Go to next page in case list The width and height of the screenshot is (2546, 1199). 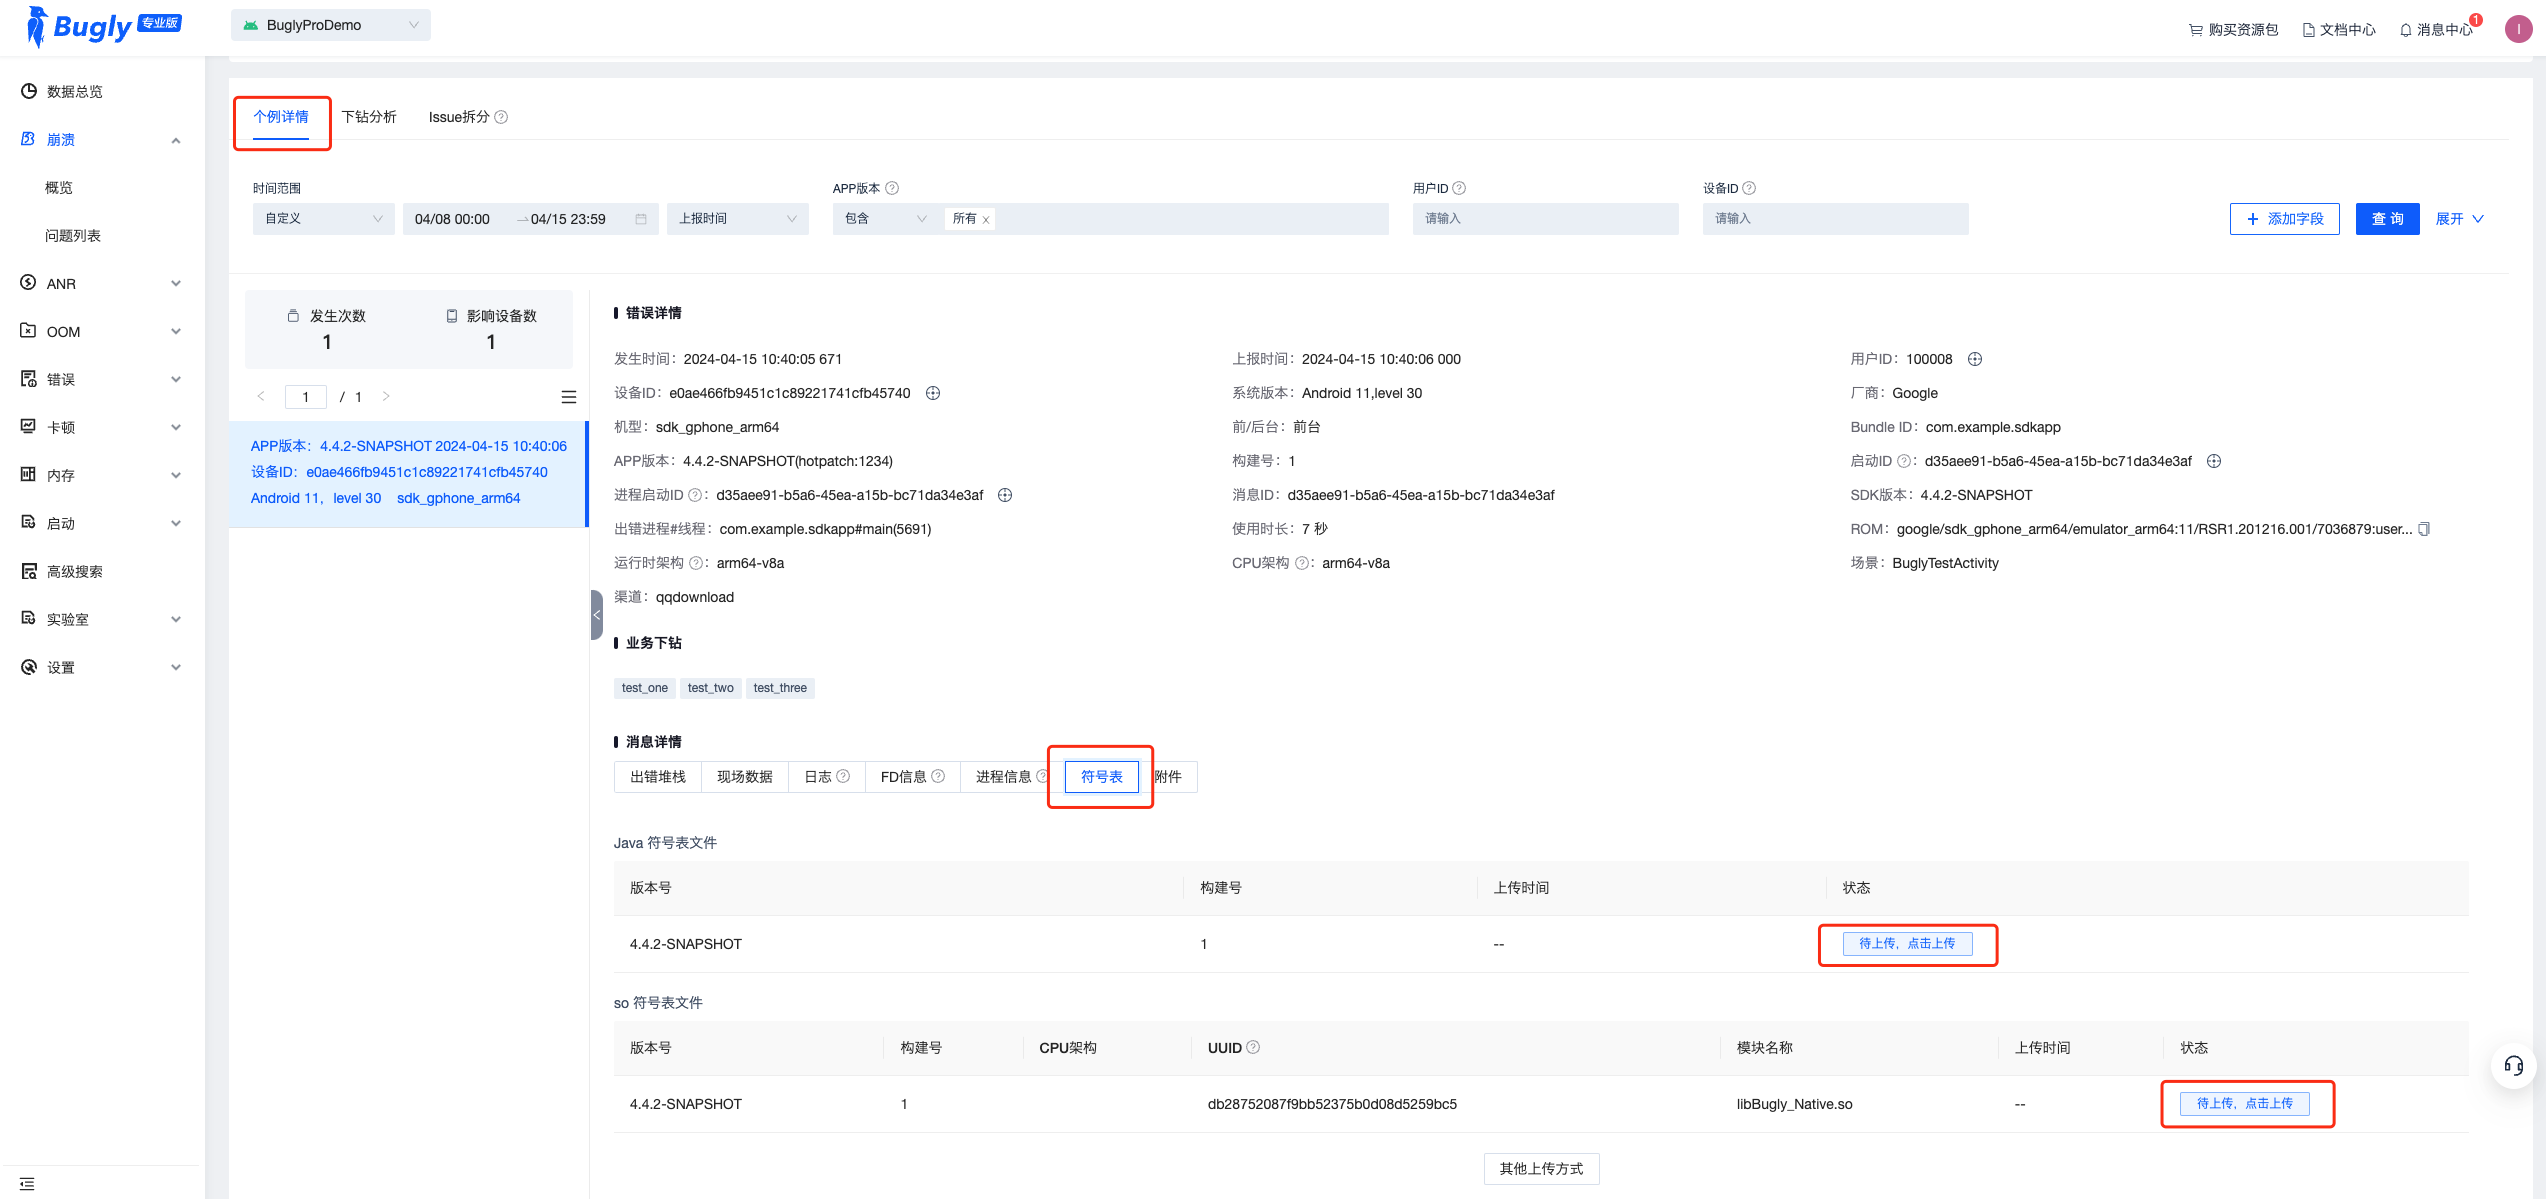click(386, 397)
